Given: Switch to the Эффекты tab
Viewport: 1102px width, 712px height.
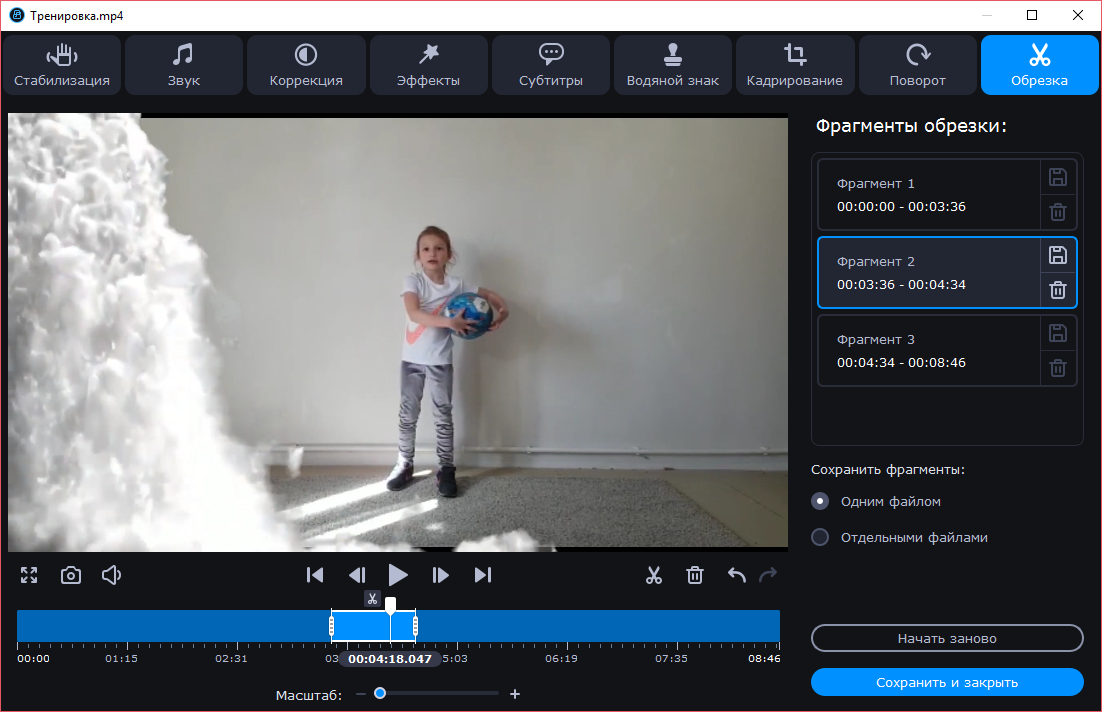Looking at the screenshot, I should 429,66.
